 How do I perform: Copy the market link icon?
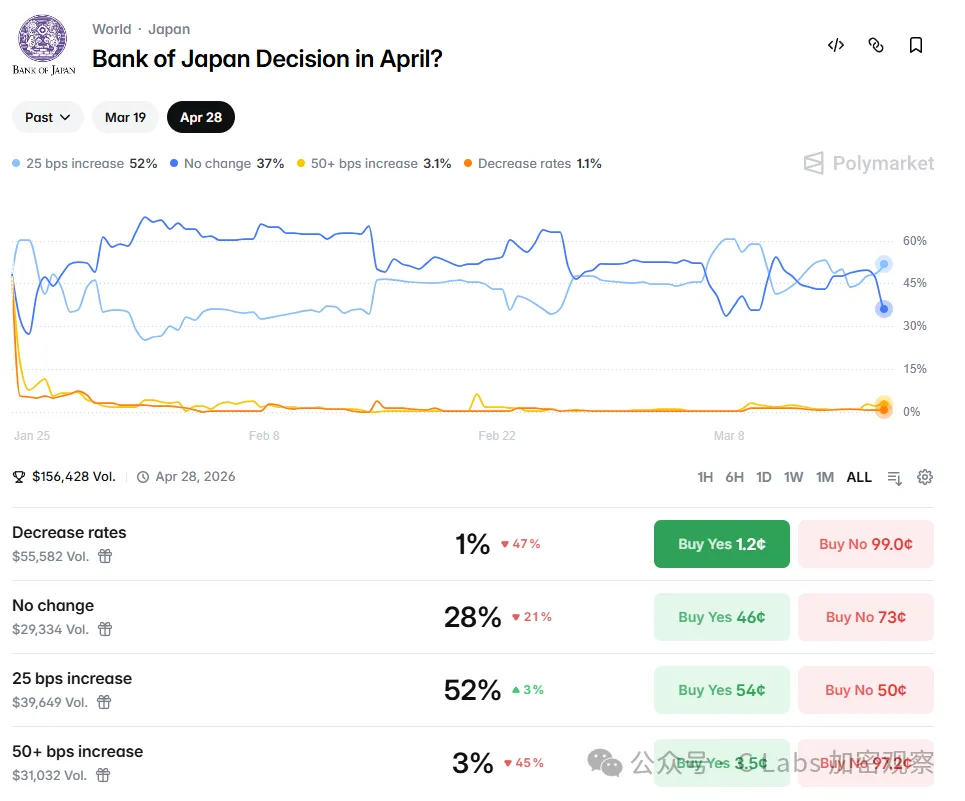click(x=876, y=45)
